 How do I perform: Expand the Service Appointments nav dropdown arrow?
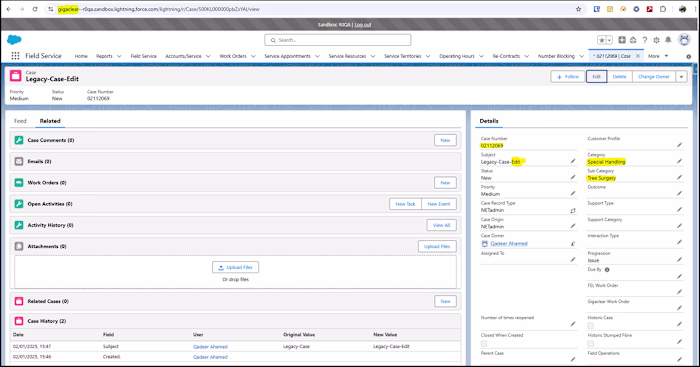tap(317, 56)
